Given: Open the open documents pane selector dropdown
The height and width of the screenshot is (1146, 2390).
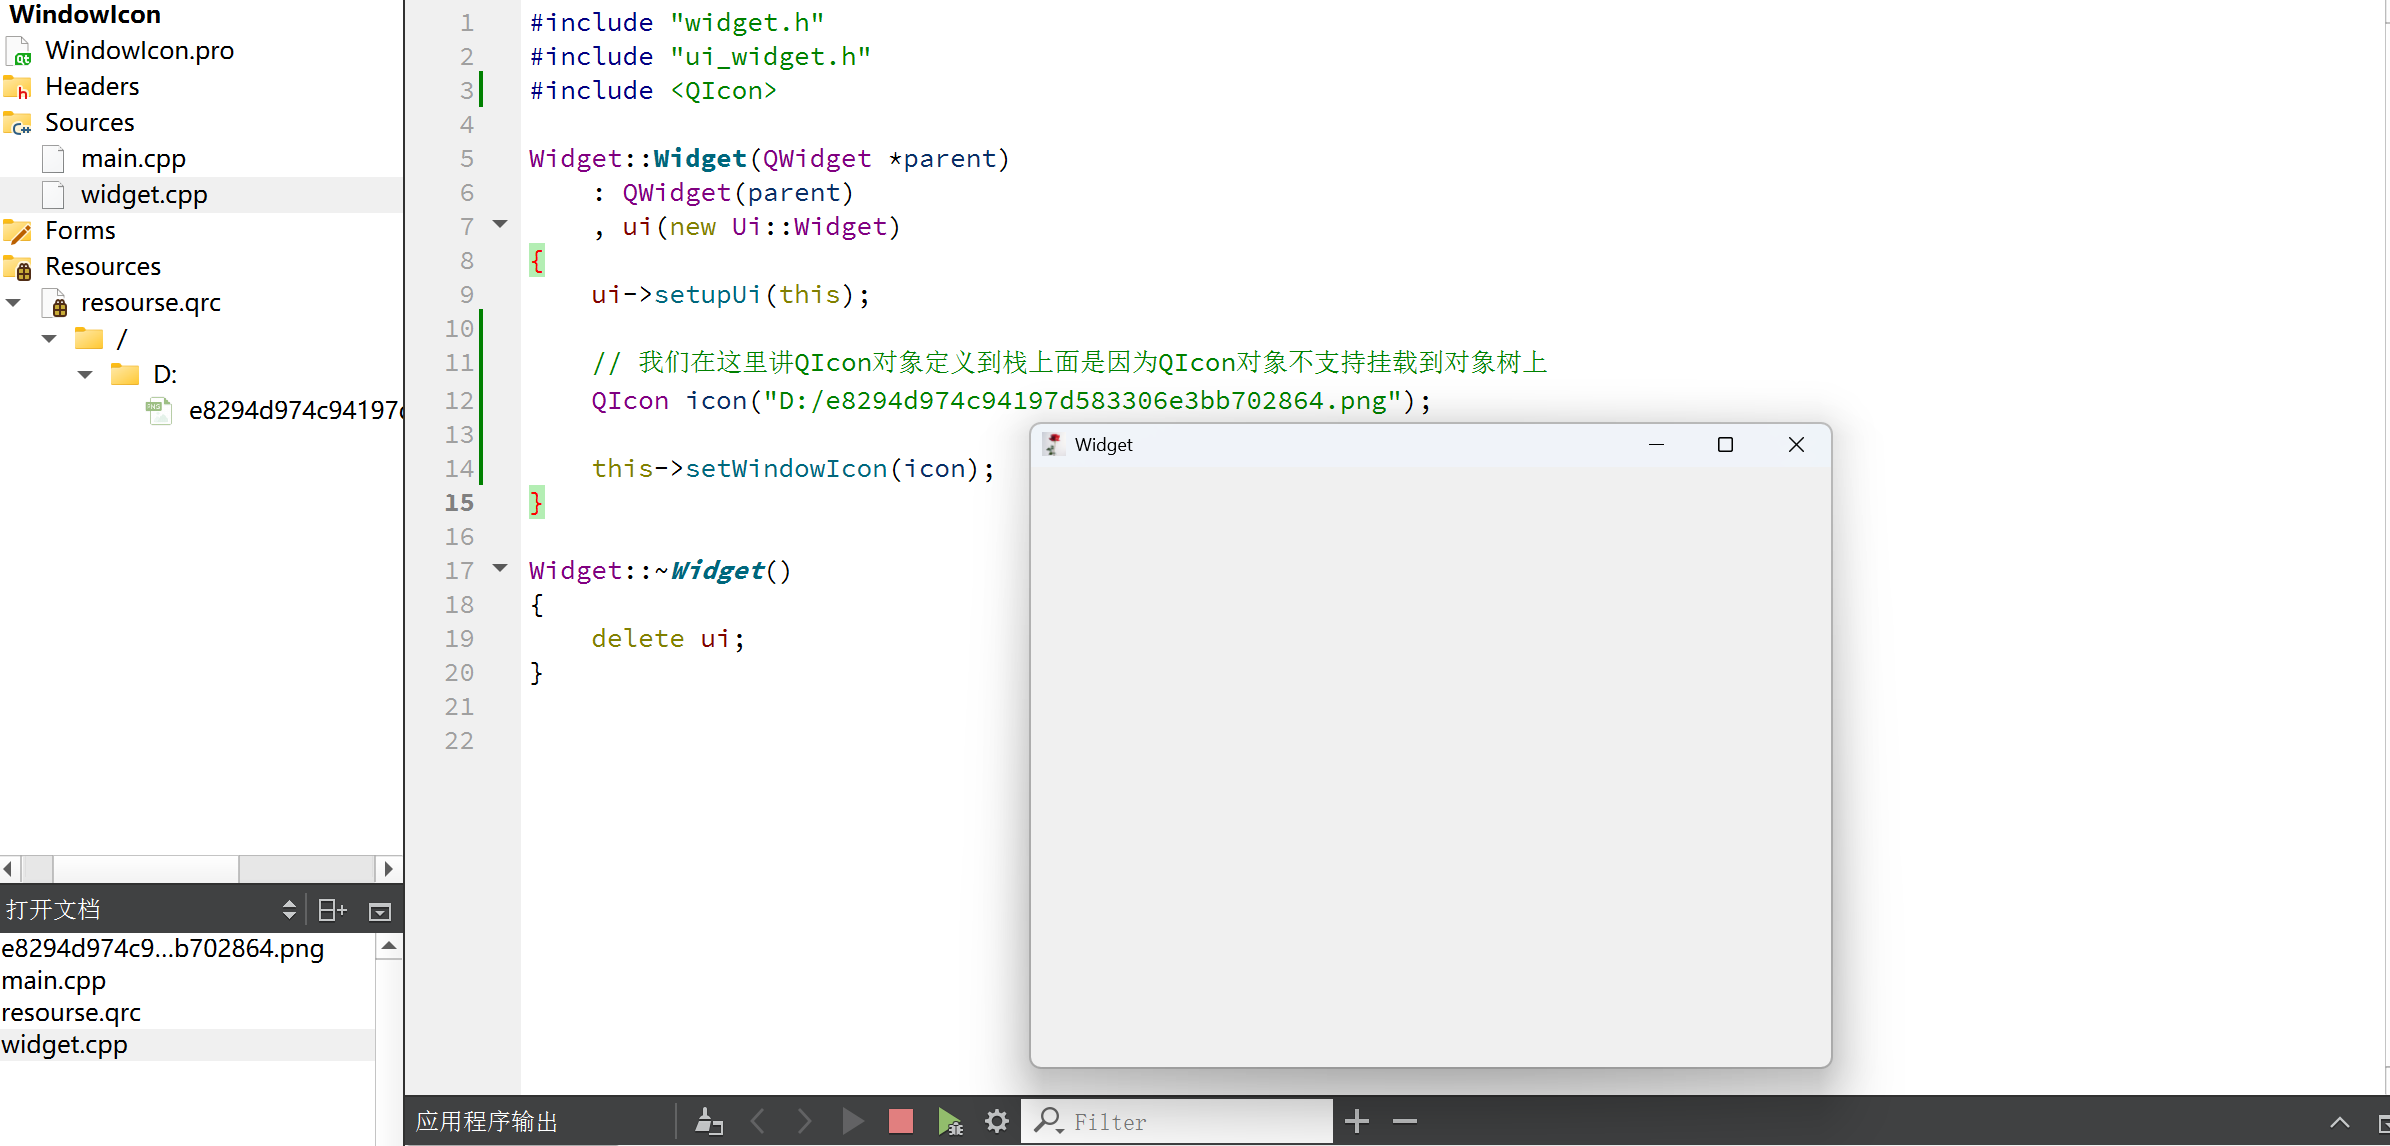Looking at the screenshot, I should pyautogui.click(x=289, y=910).
